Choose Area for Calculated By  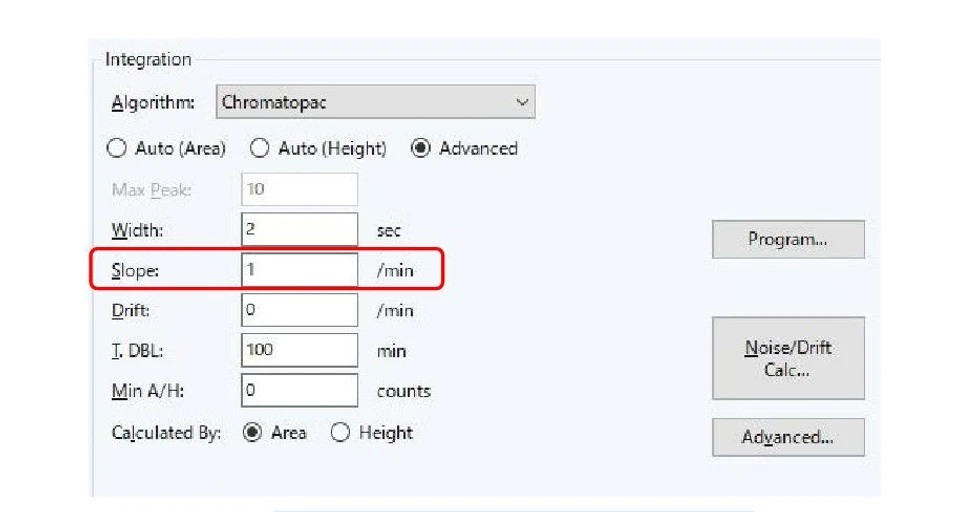[x=253, y=433]
